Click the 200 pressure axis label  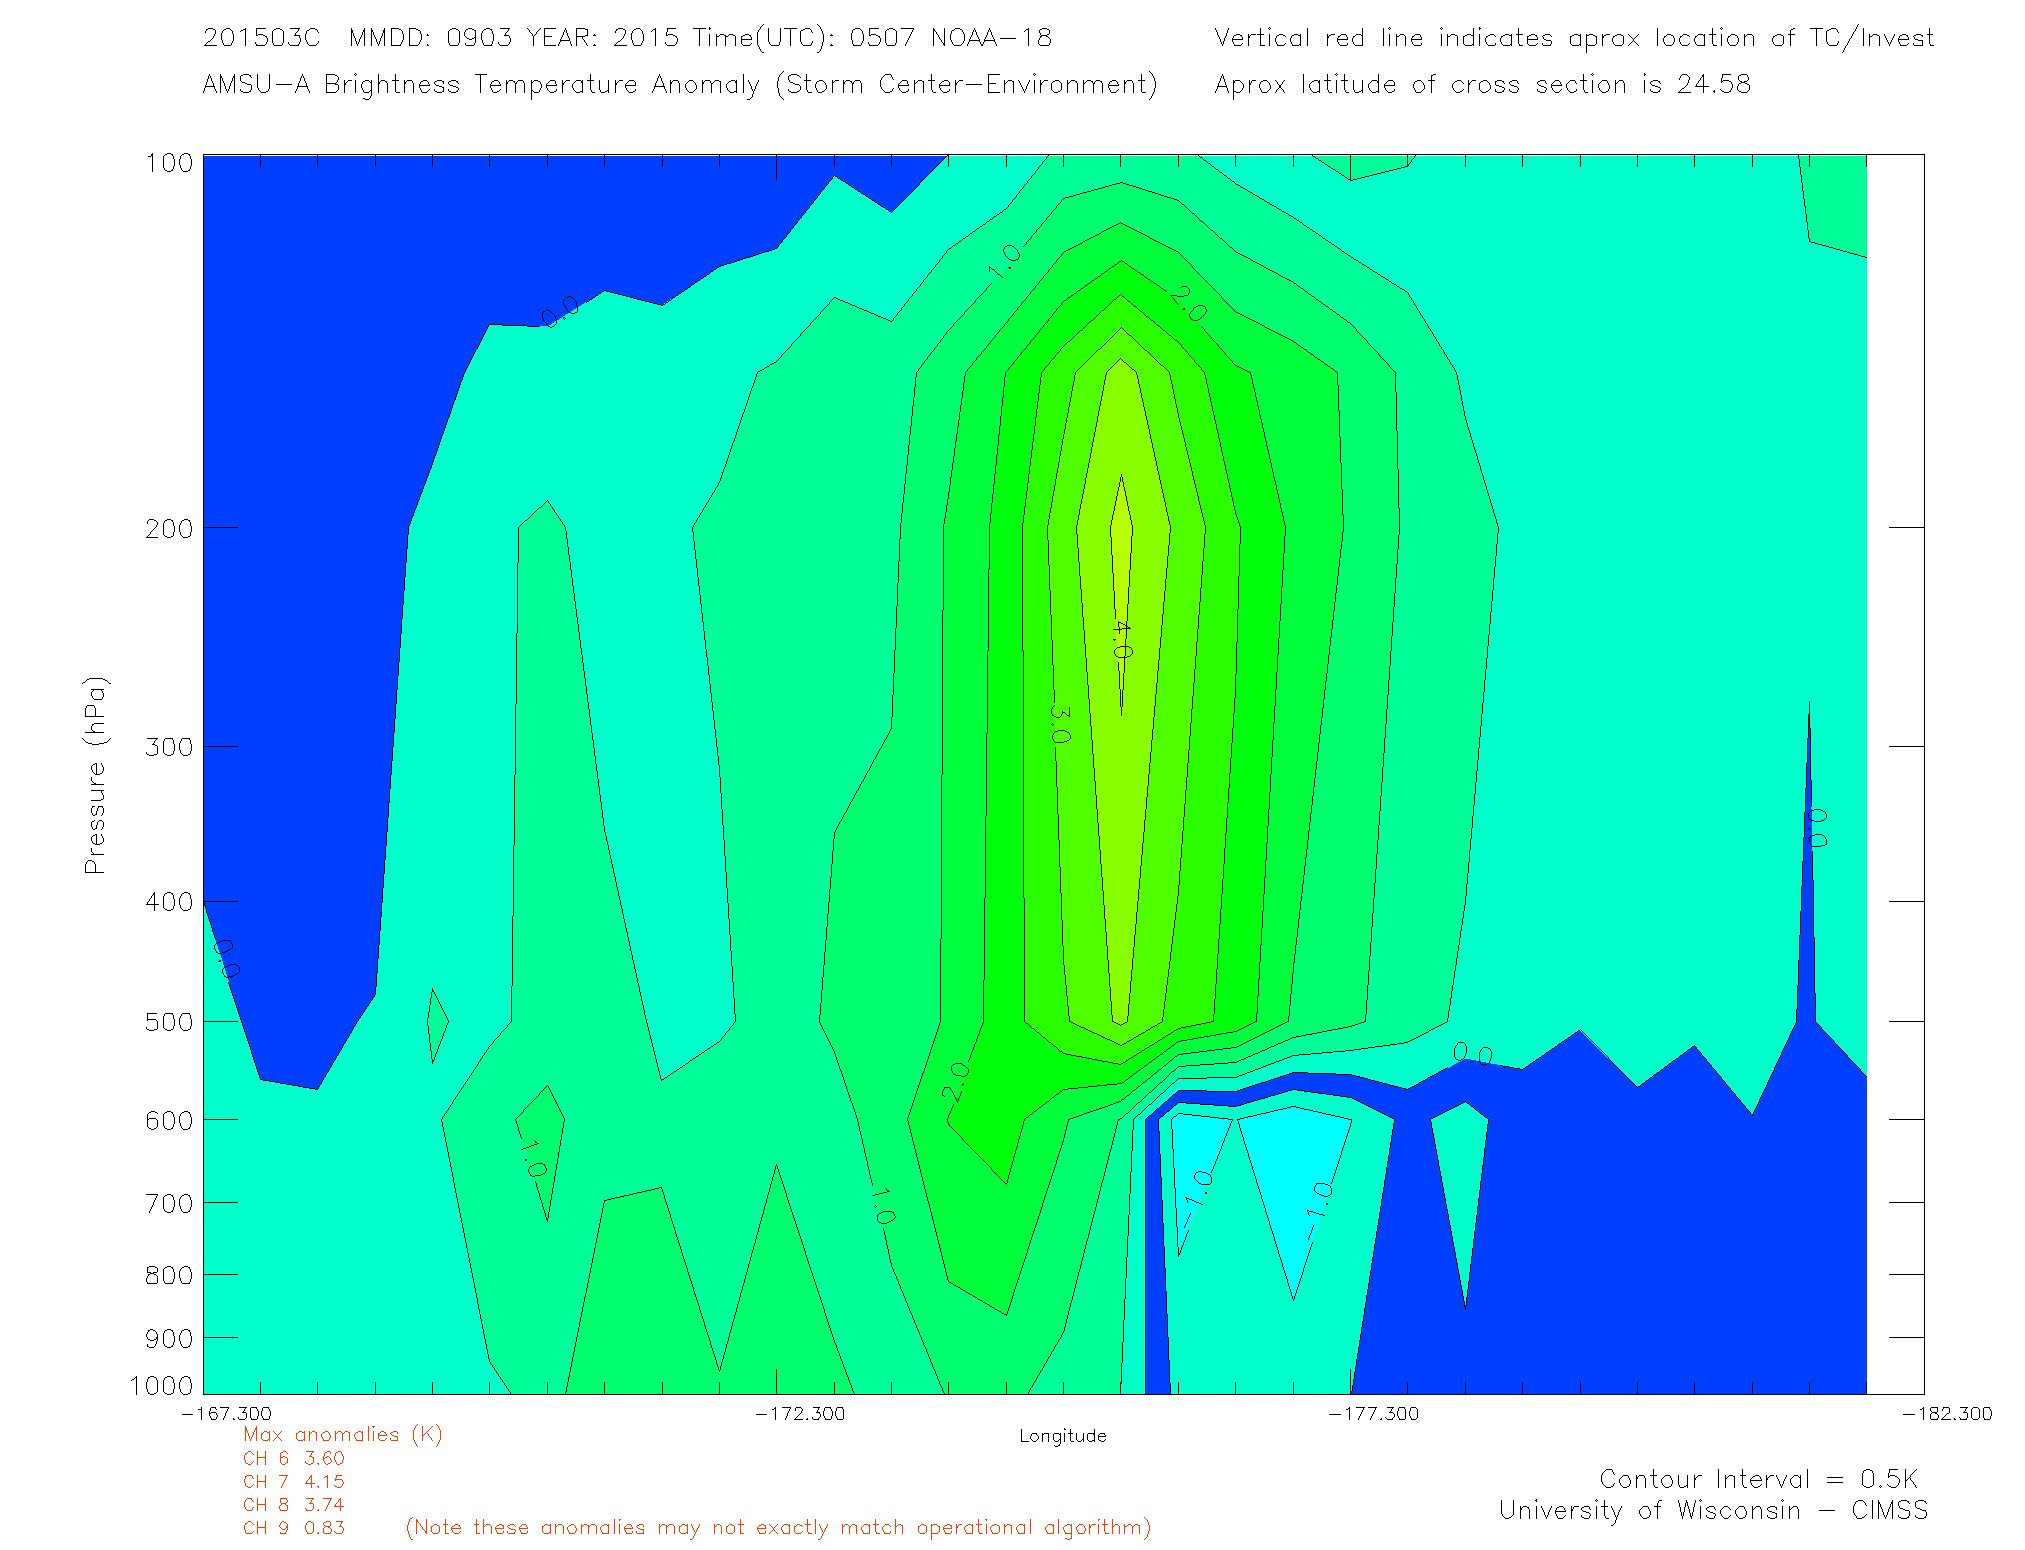tap(168, 528)
